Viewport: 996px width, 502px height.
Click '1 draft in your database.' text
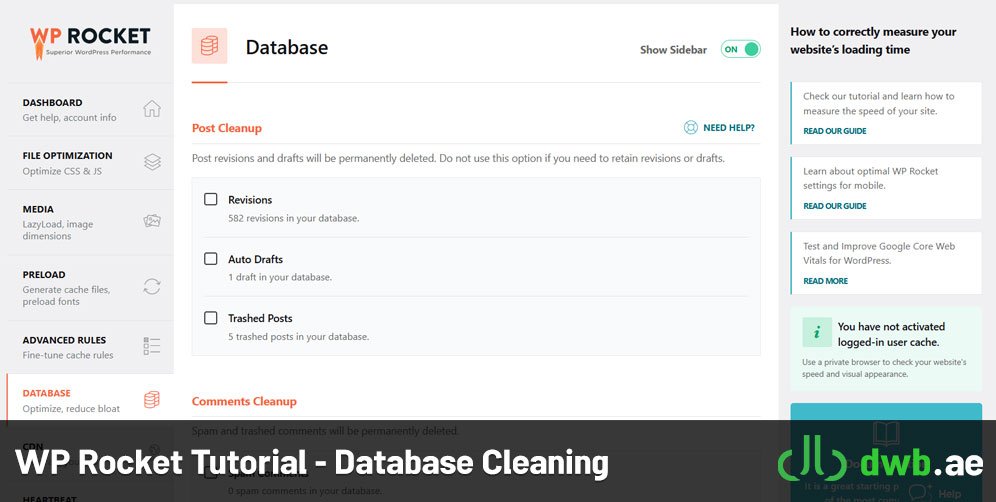(x=280, y=277)
